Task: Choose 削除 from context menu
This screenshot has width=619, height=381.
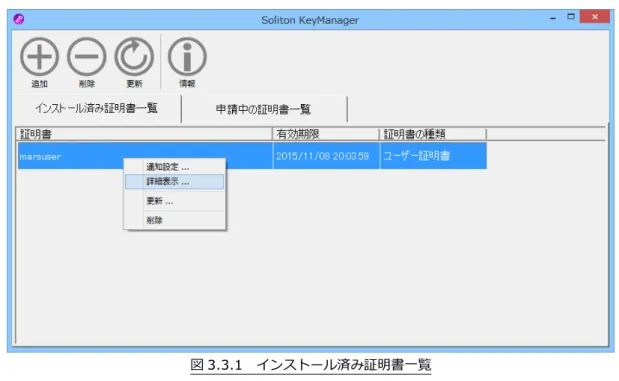Action: coord(175,220)
